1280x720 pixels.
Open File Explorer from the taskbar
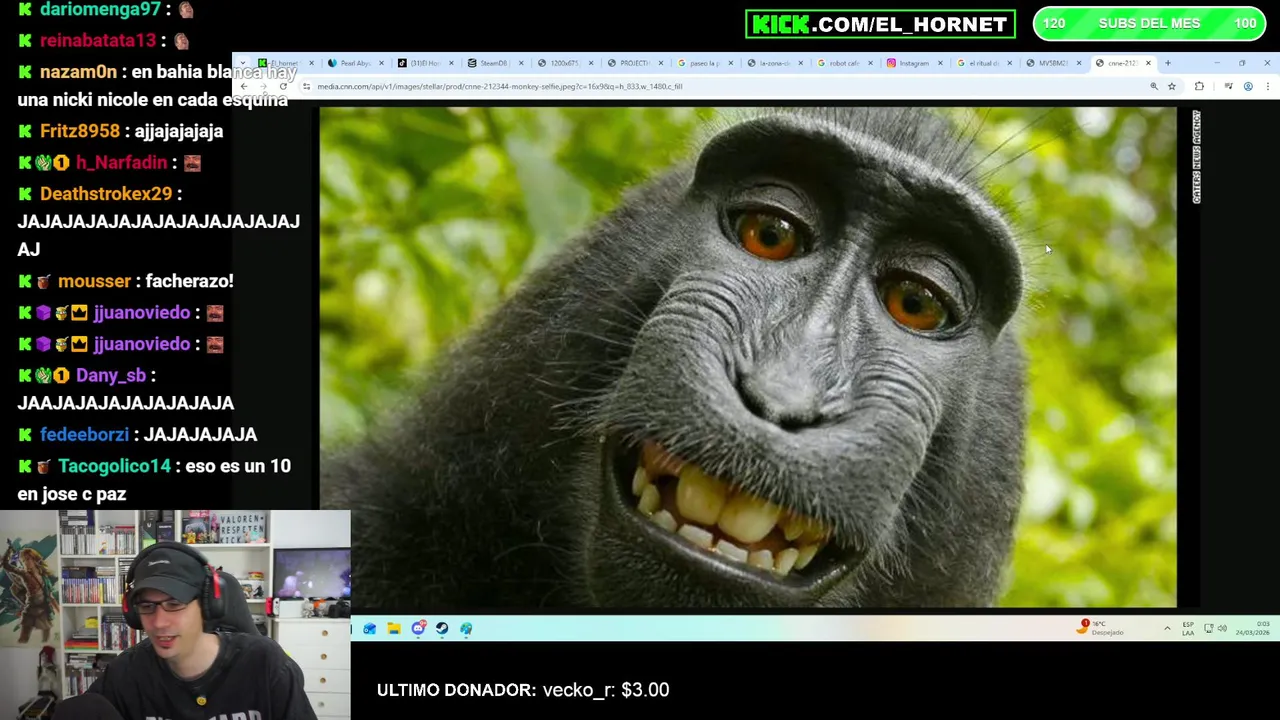click(394, 628)
